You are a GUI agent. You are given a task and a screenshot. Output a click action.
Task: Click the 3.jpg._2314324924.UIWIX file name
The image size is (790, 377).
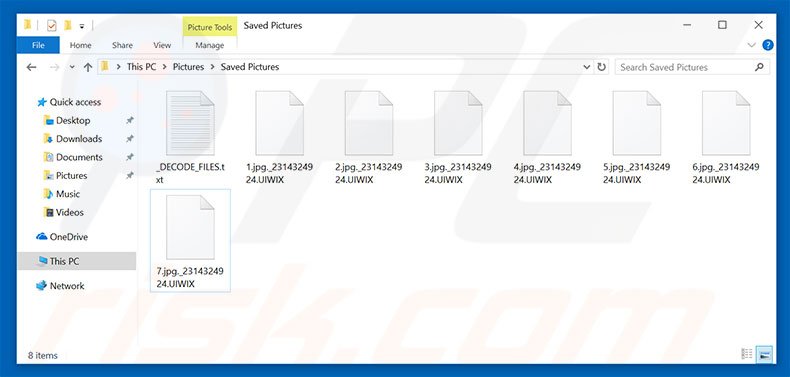pyautogui.click(x=458, y=173)
